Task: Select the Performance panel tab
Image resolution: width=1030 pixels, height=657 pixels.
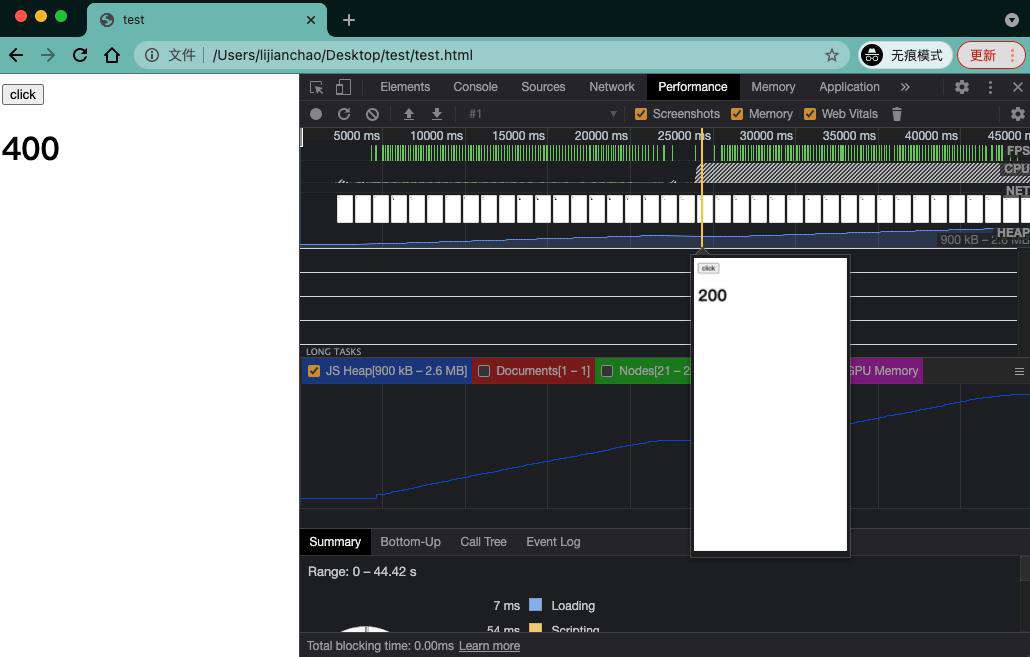Action: 692,87
